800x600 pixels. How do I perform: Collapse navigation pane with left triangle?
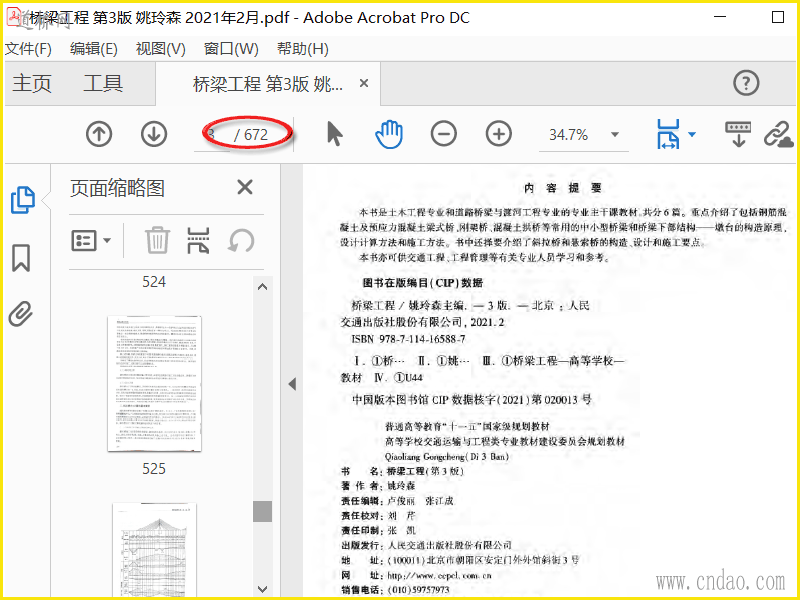click(x=292, y=384)
